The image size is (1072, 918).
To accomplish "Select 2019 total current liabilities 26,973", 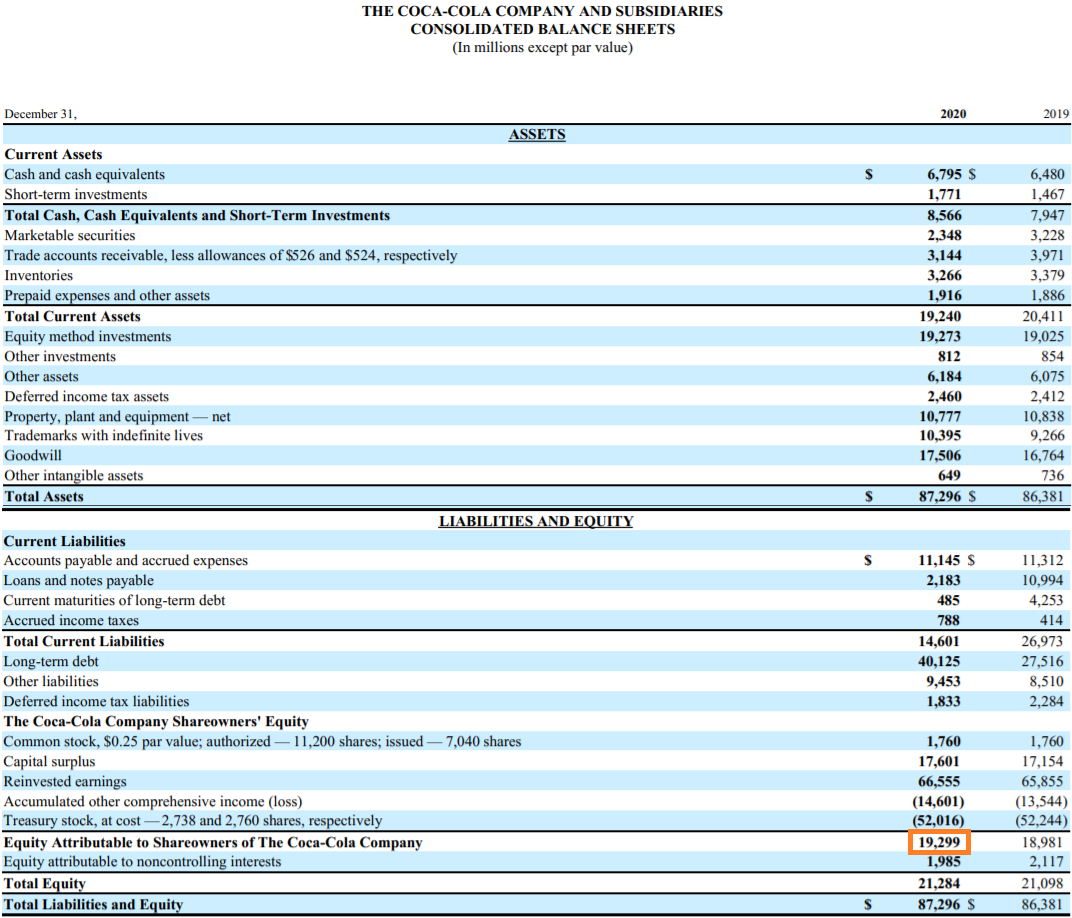I will coord(1043,641).
